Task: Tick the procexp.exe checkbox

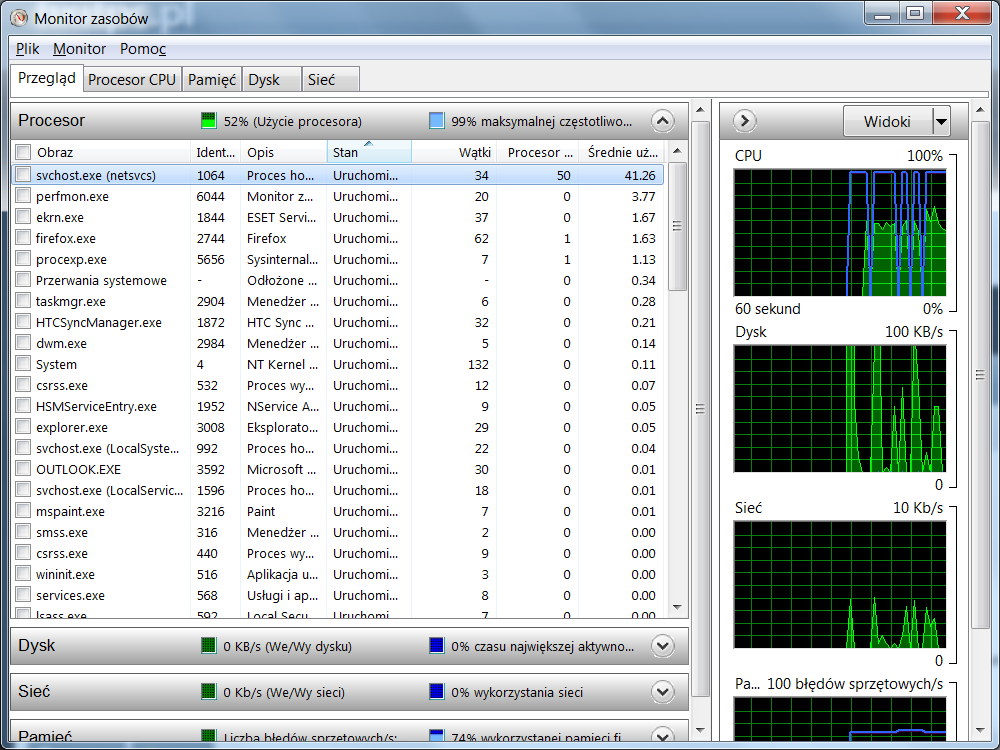Action: pos(23,258)
